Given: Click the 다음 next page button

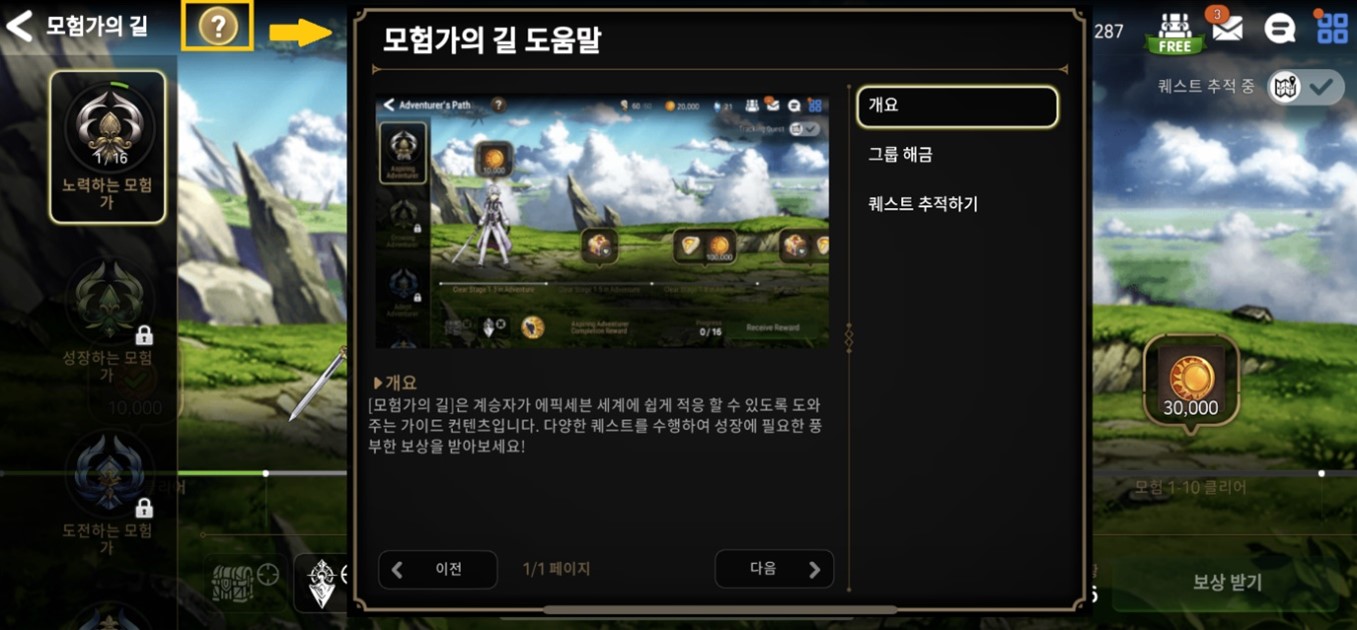Looking at the screenshot, I should 774,569.
